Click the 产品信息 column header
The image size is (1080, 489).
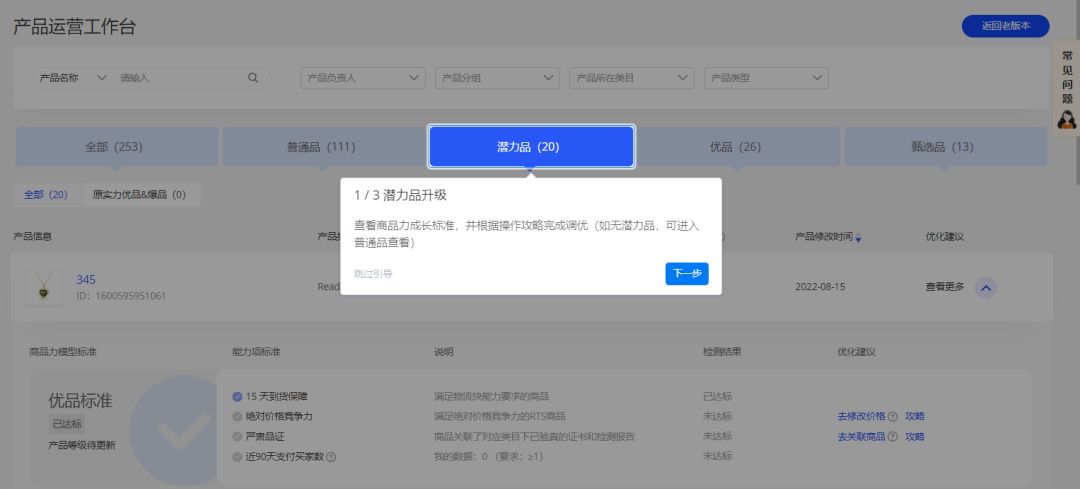pyautogui.click(x=32, y=237)
